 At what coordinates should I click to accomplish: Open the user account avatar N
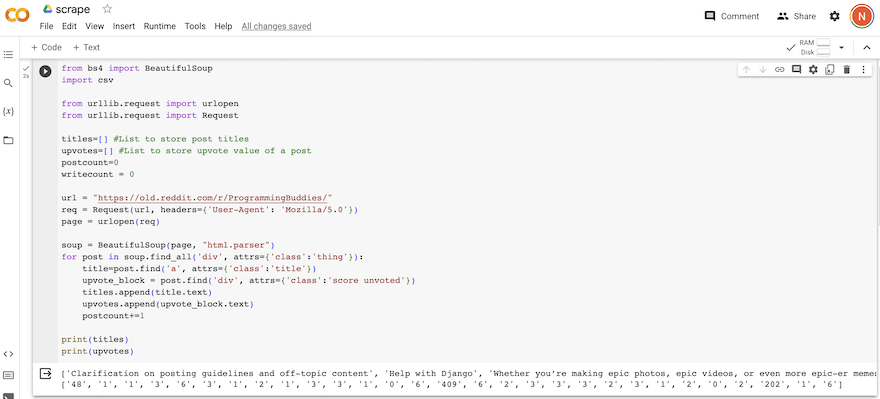(x=861, y=16)
